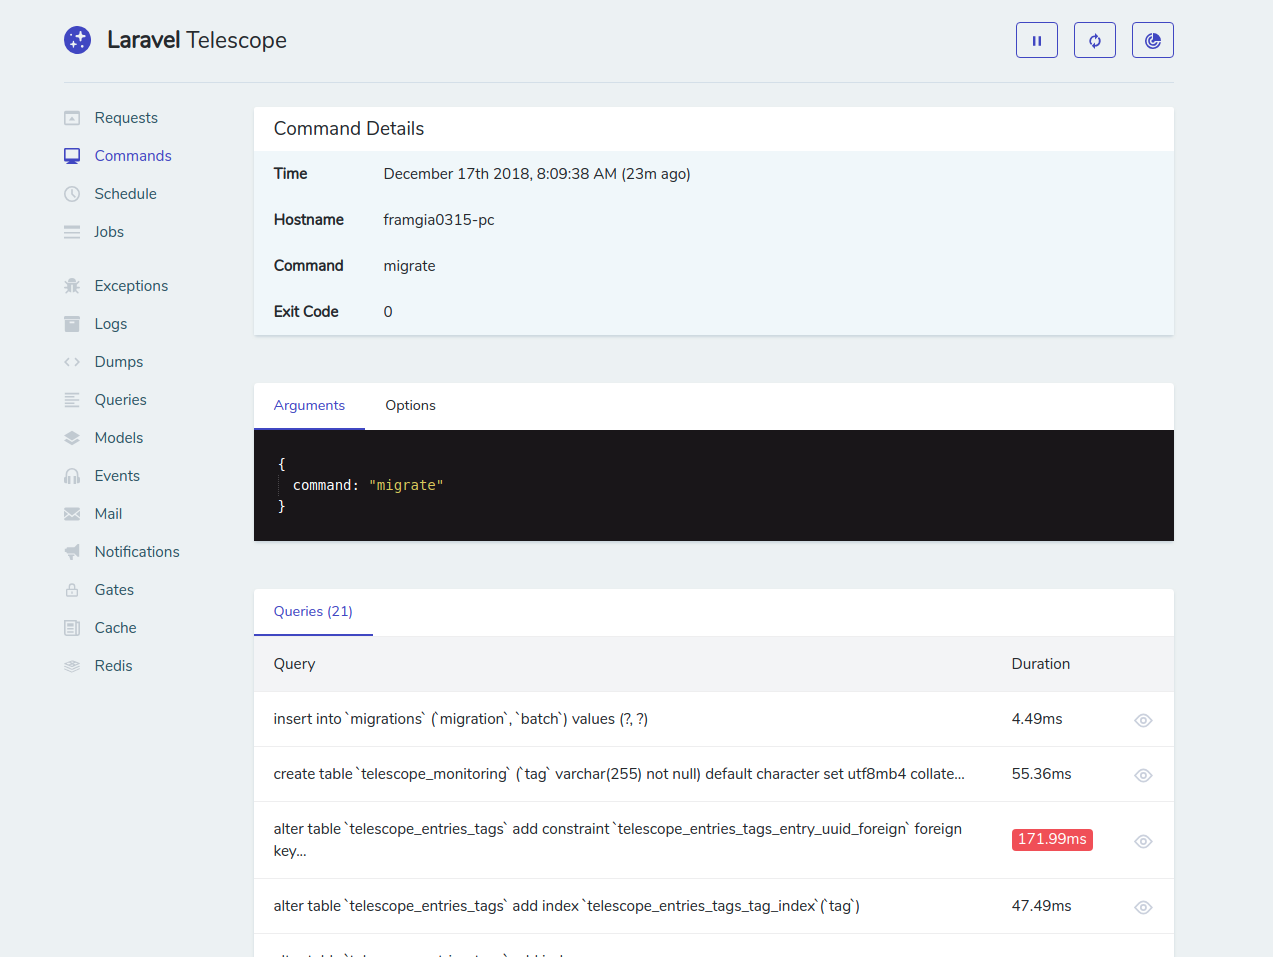1273x957 pixels.
Task: Click the Commands monitor icon
Action: pos(72,156)
